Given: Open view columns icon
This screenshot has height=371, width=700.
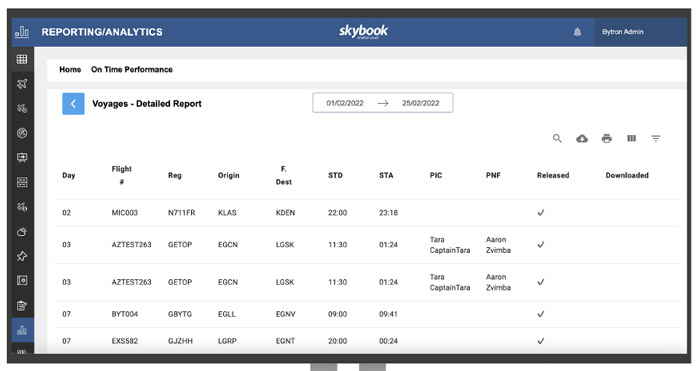Looking at the screenshot, I should pyautogui.click(x=631, y=138).
